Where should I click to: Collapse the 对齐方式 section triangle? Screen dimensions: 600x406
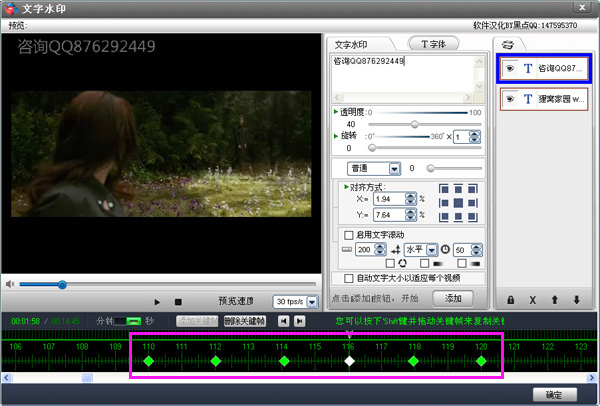[x=346, y=187]
